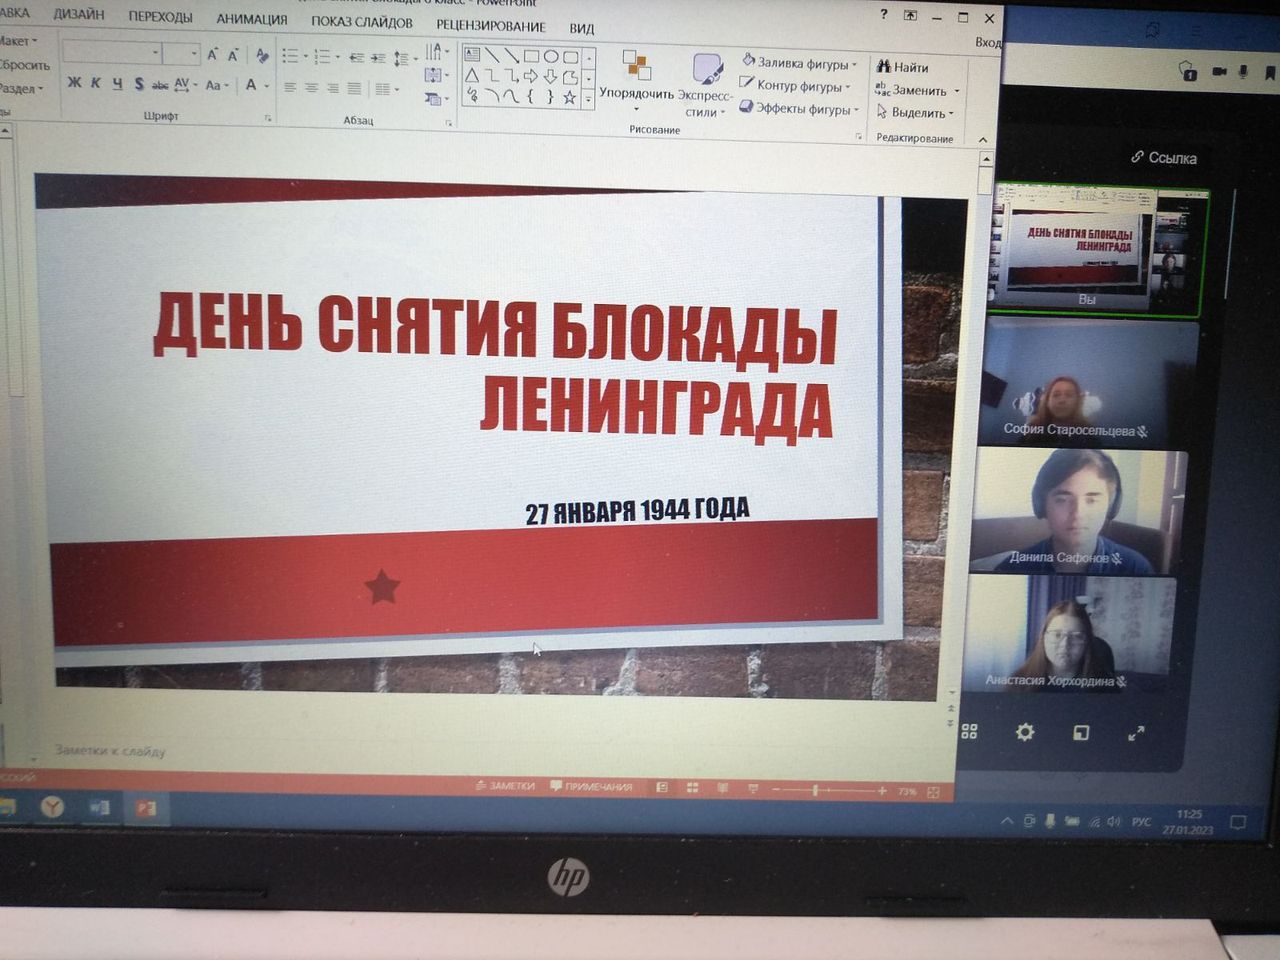
Task: Open ВИД ribbon tab
Action: (582, 28)
